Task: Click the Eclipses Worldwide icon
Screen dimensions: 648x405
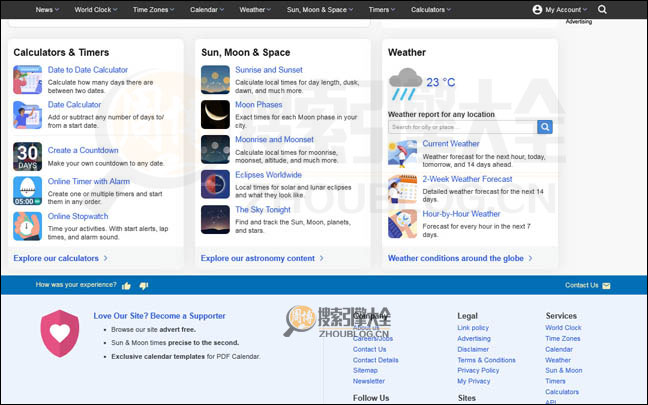Action: [x=215, y=184]
